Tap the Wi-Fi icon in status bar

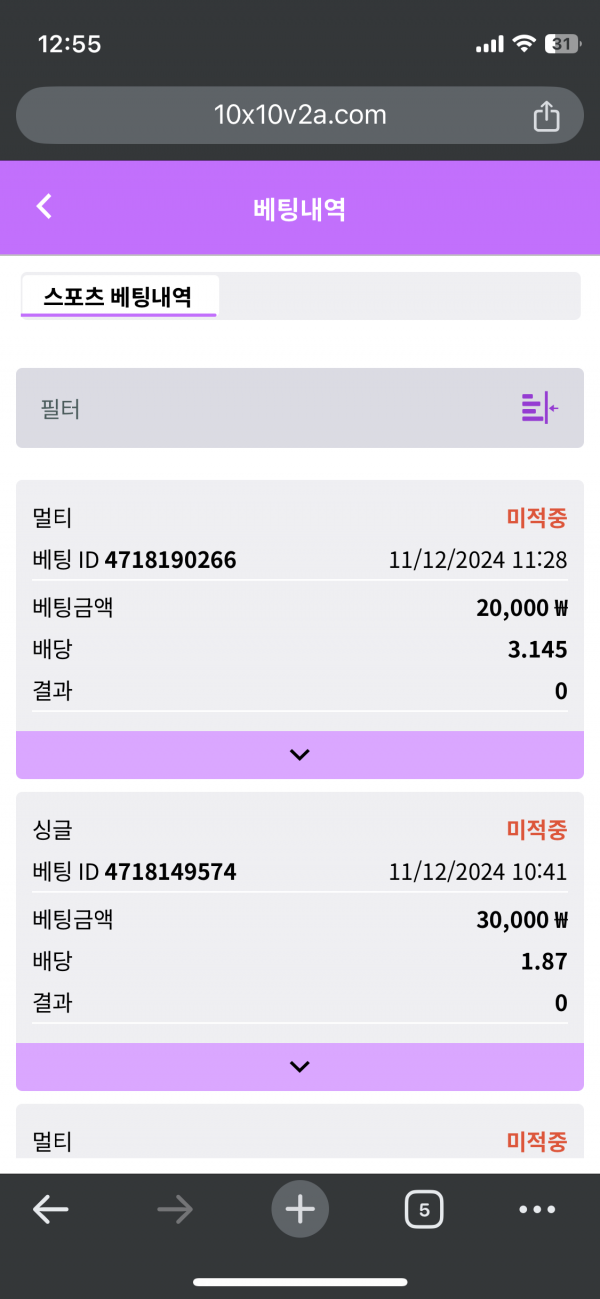[523, 44]
